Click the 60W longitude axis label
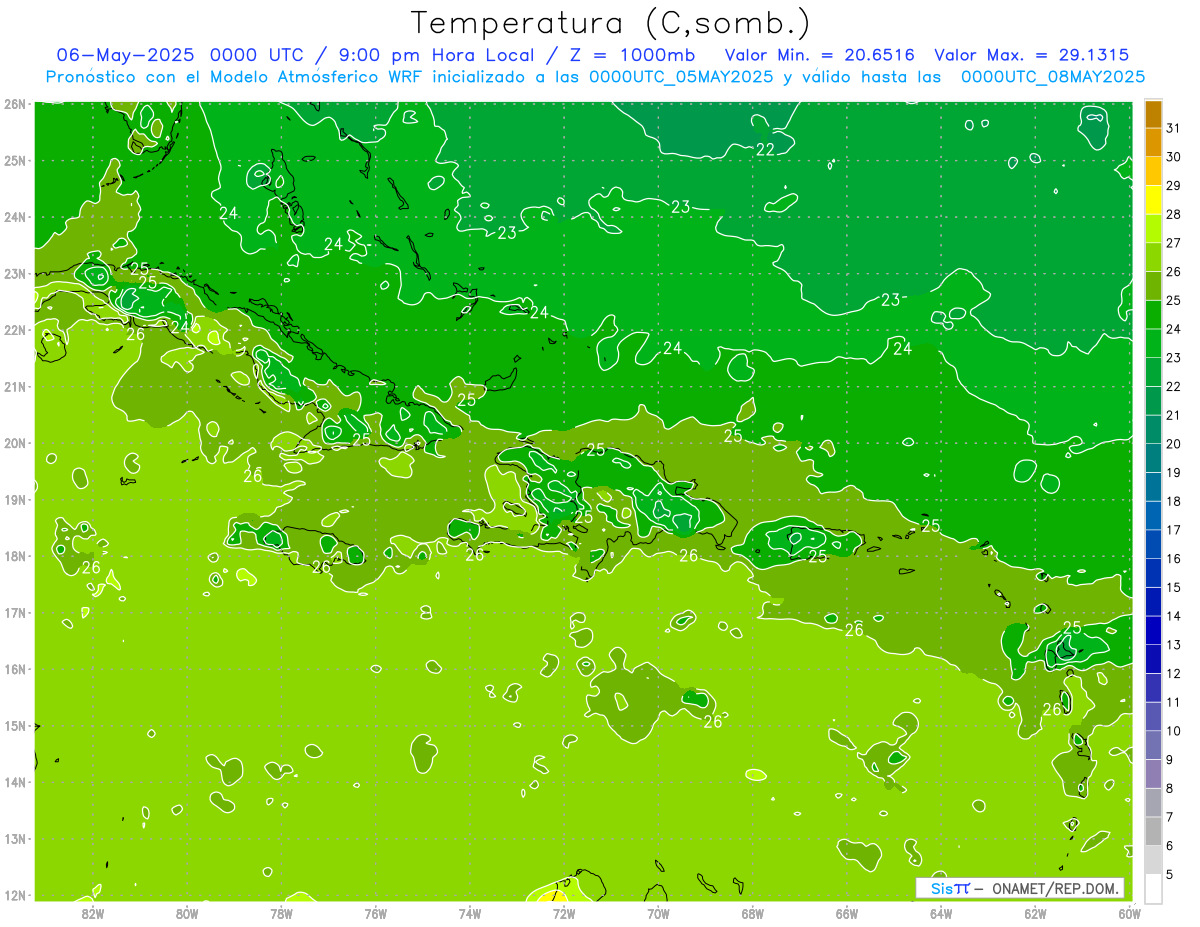This screenshot has width=1200, height=927. [x=1129, y=912]
